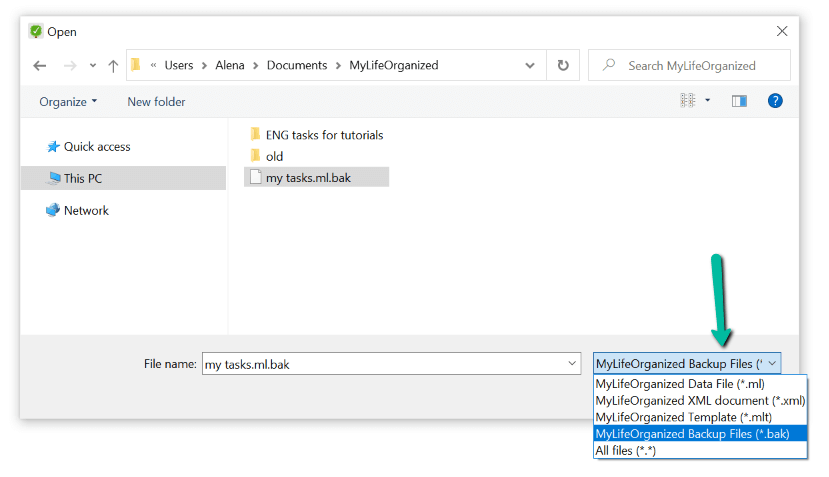Open the address bar history dropdown
The height and width of the screenshot is (477, 829).
(530, 66)
